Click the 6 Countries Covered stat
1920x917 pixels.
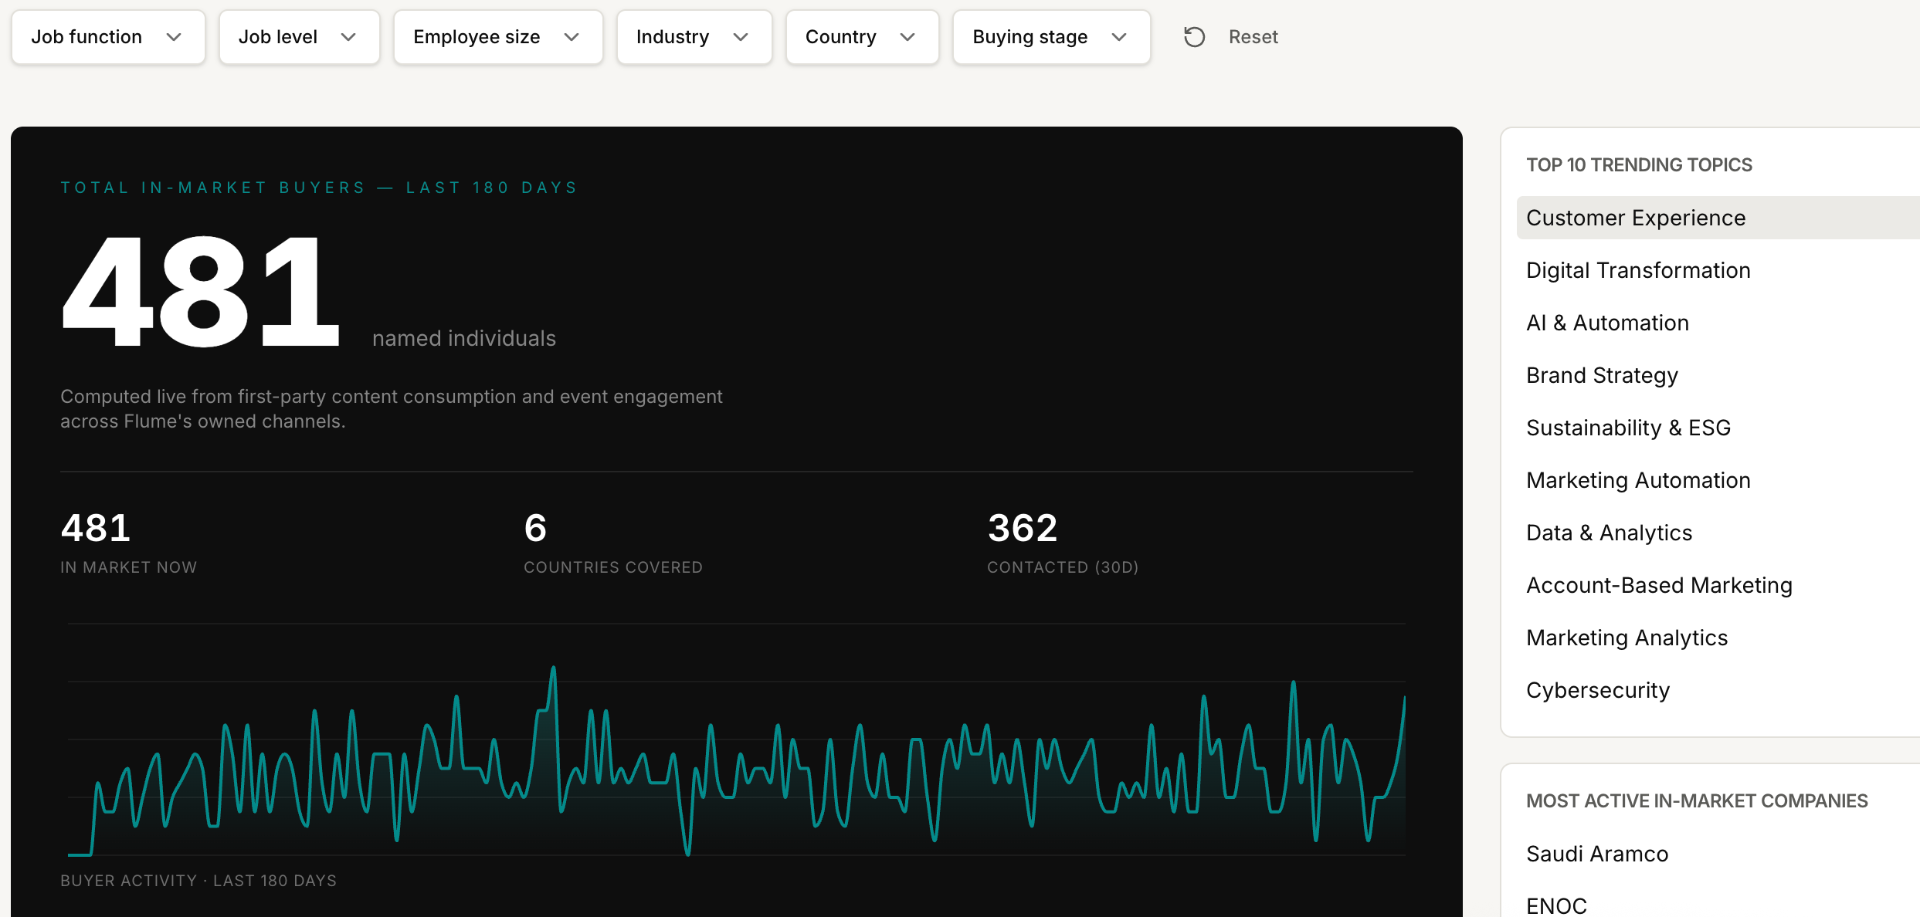click(613, 543)
